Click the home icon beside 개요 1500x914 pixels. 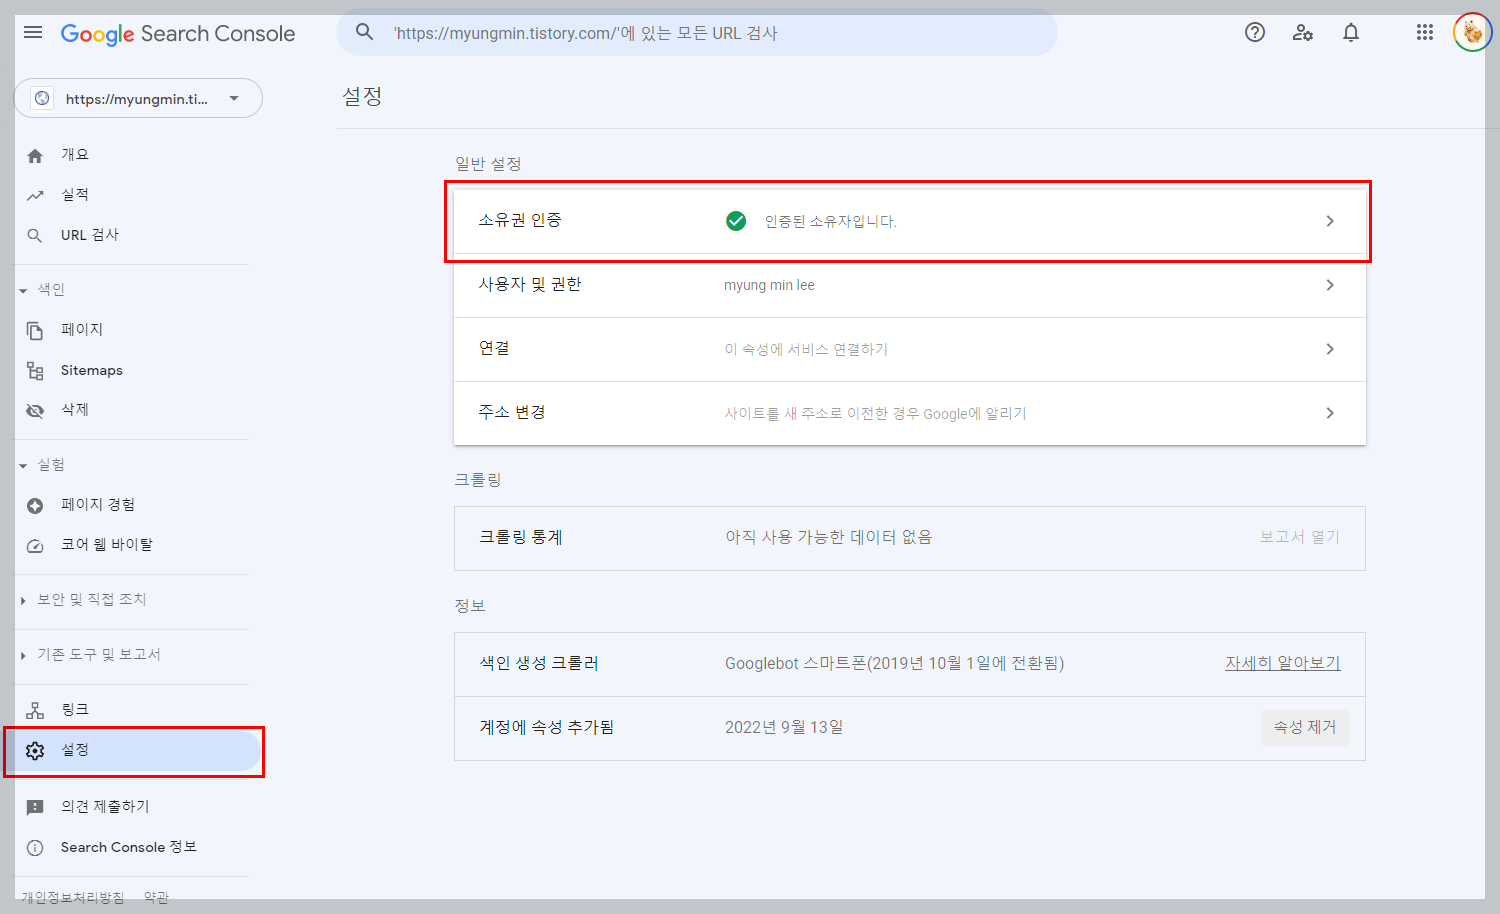35,155
